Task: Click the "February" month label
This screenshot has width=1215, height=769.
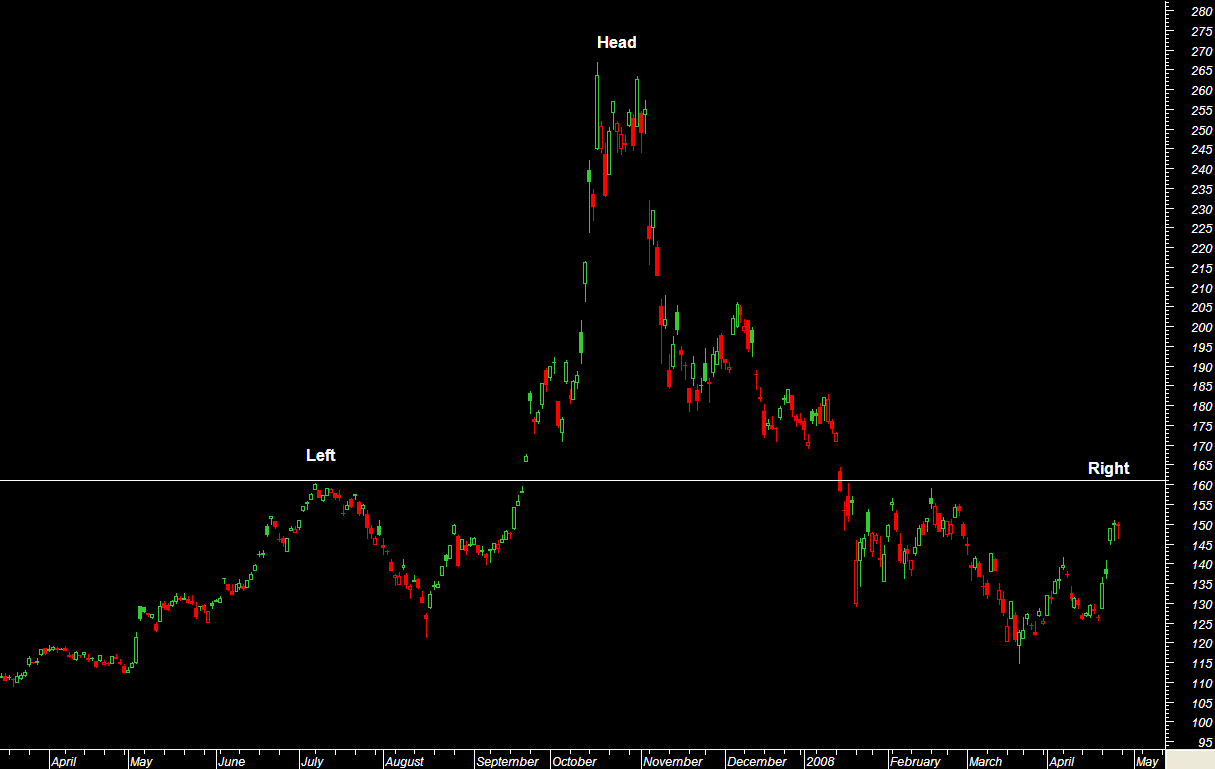Action: coord(915,761)
